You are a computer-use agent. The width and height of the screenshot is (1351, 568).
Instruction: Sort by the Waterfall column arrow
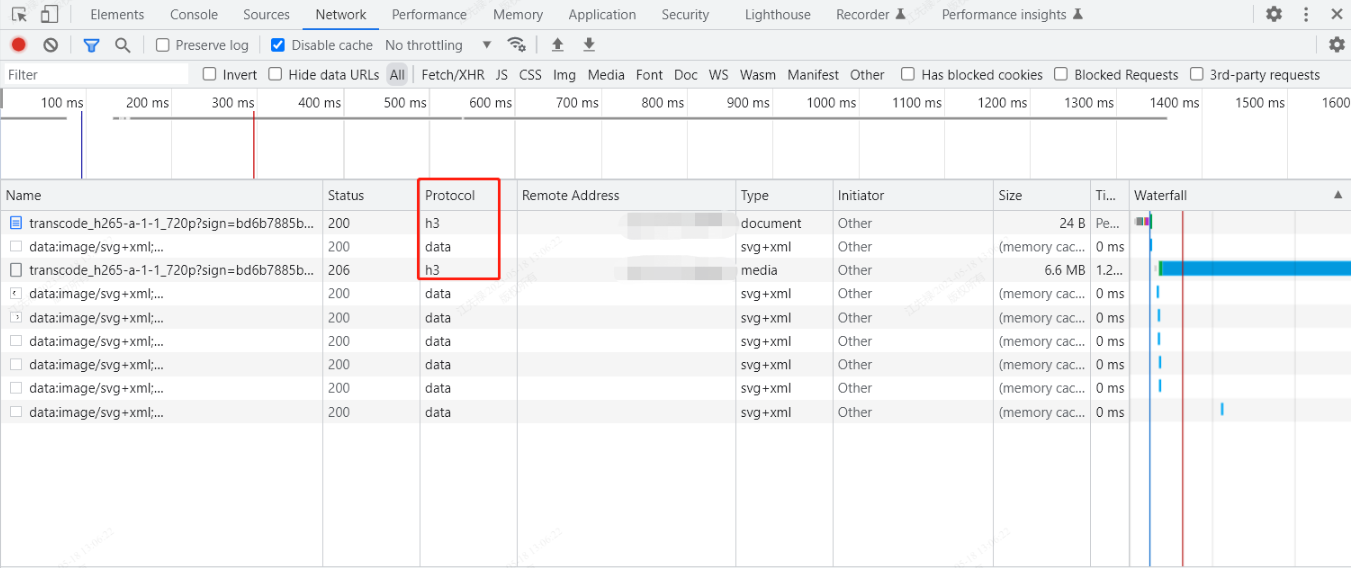pyautogui.click(x=1337, y=195)
